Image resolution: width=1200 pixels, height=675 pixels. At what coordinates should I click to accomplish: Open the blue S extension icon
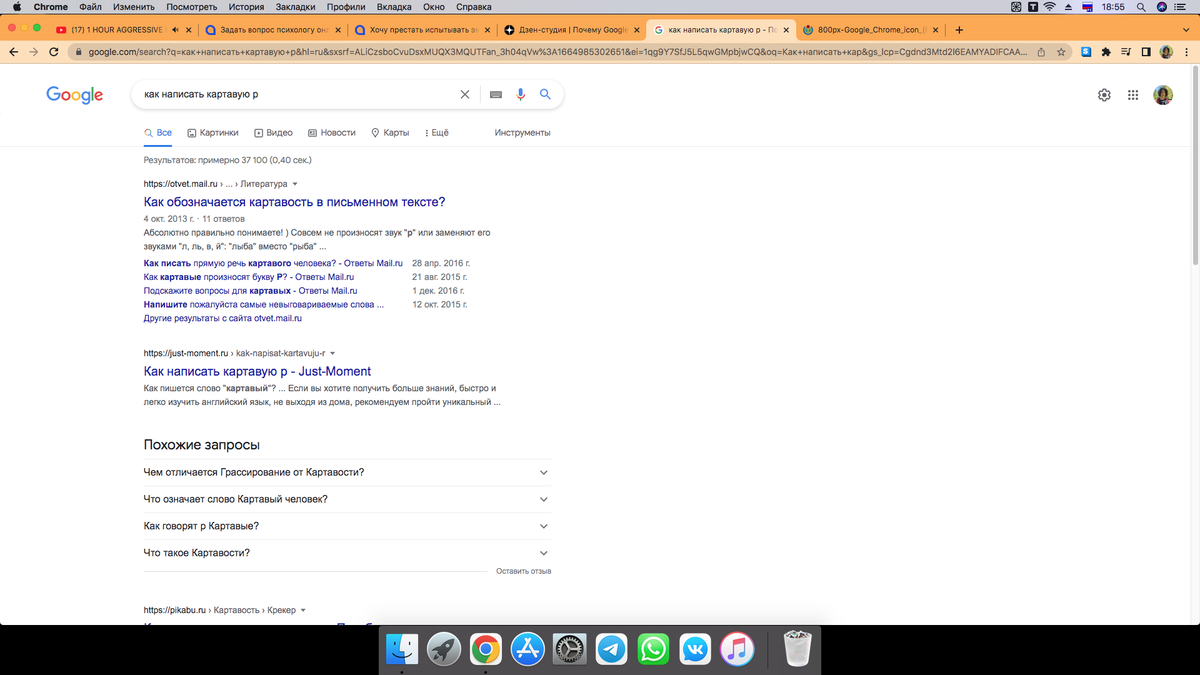(1086, 51)
